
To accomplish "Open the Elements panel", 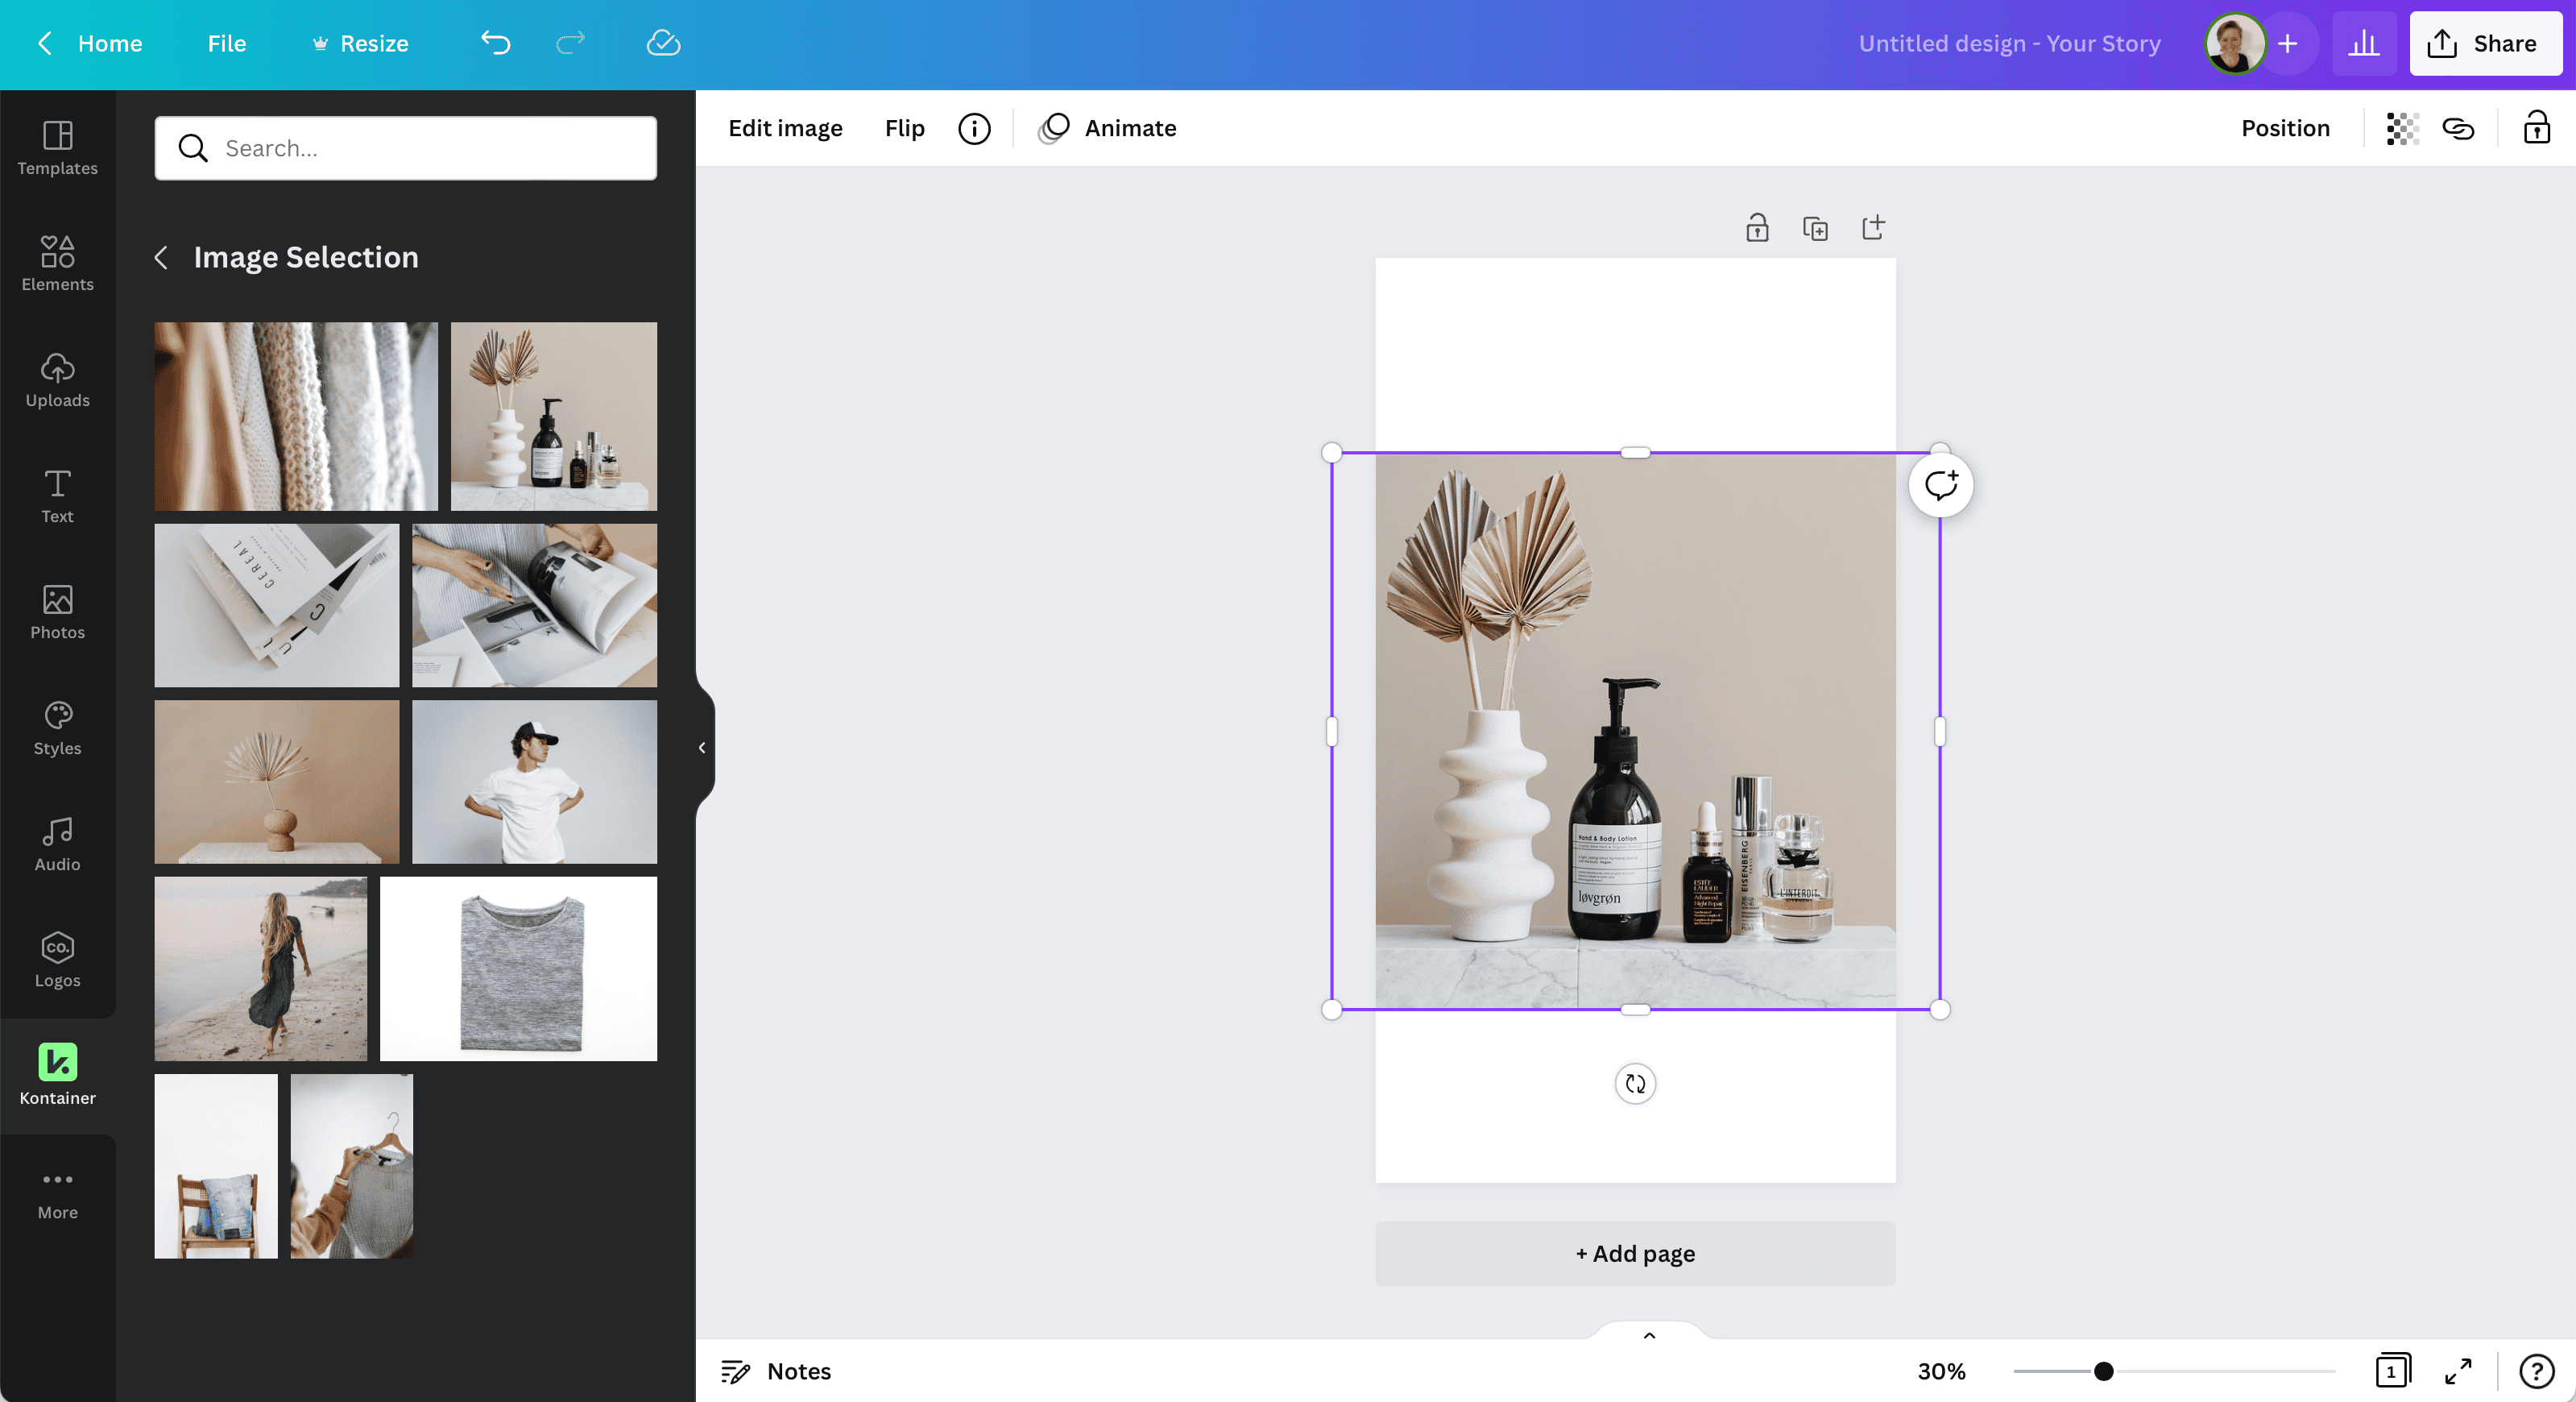I will tap(57, 263).
